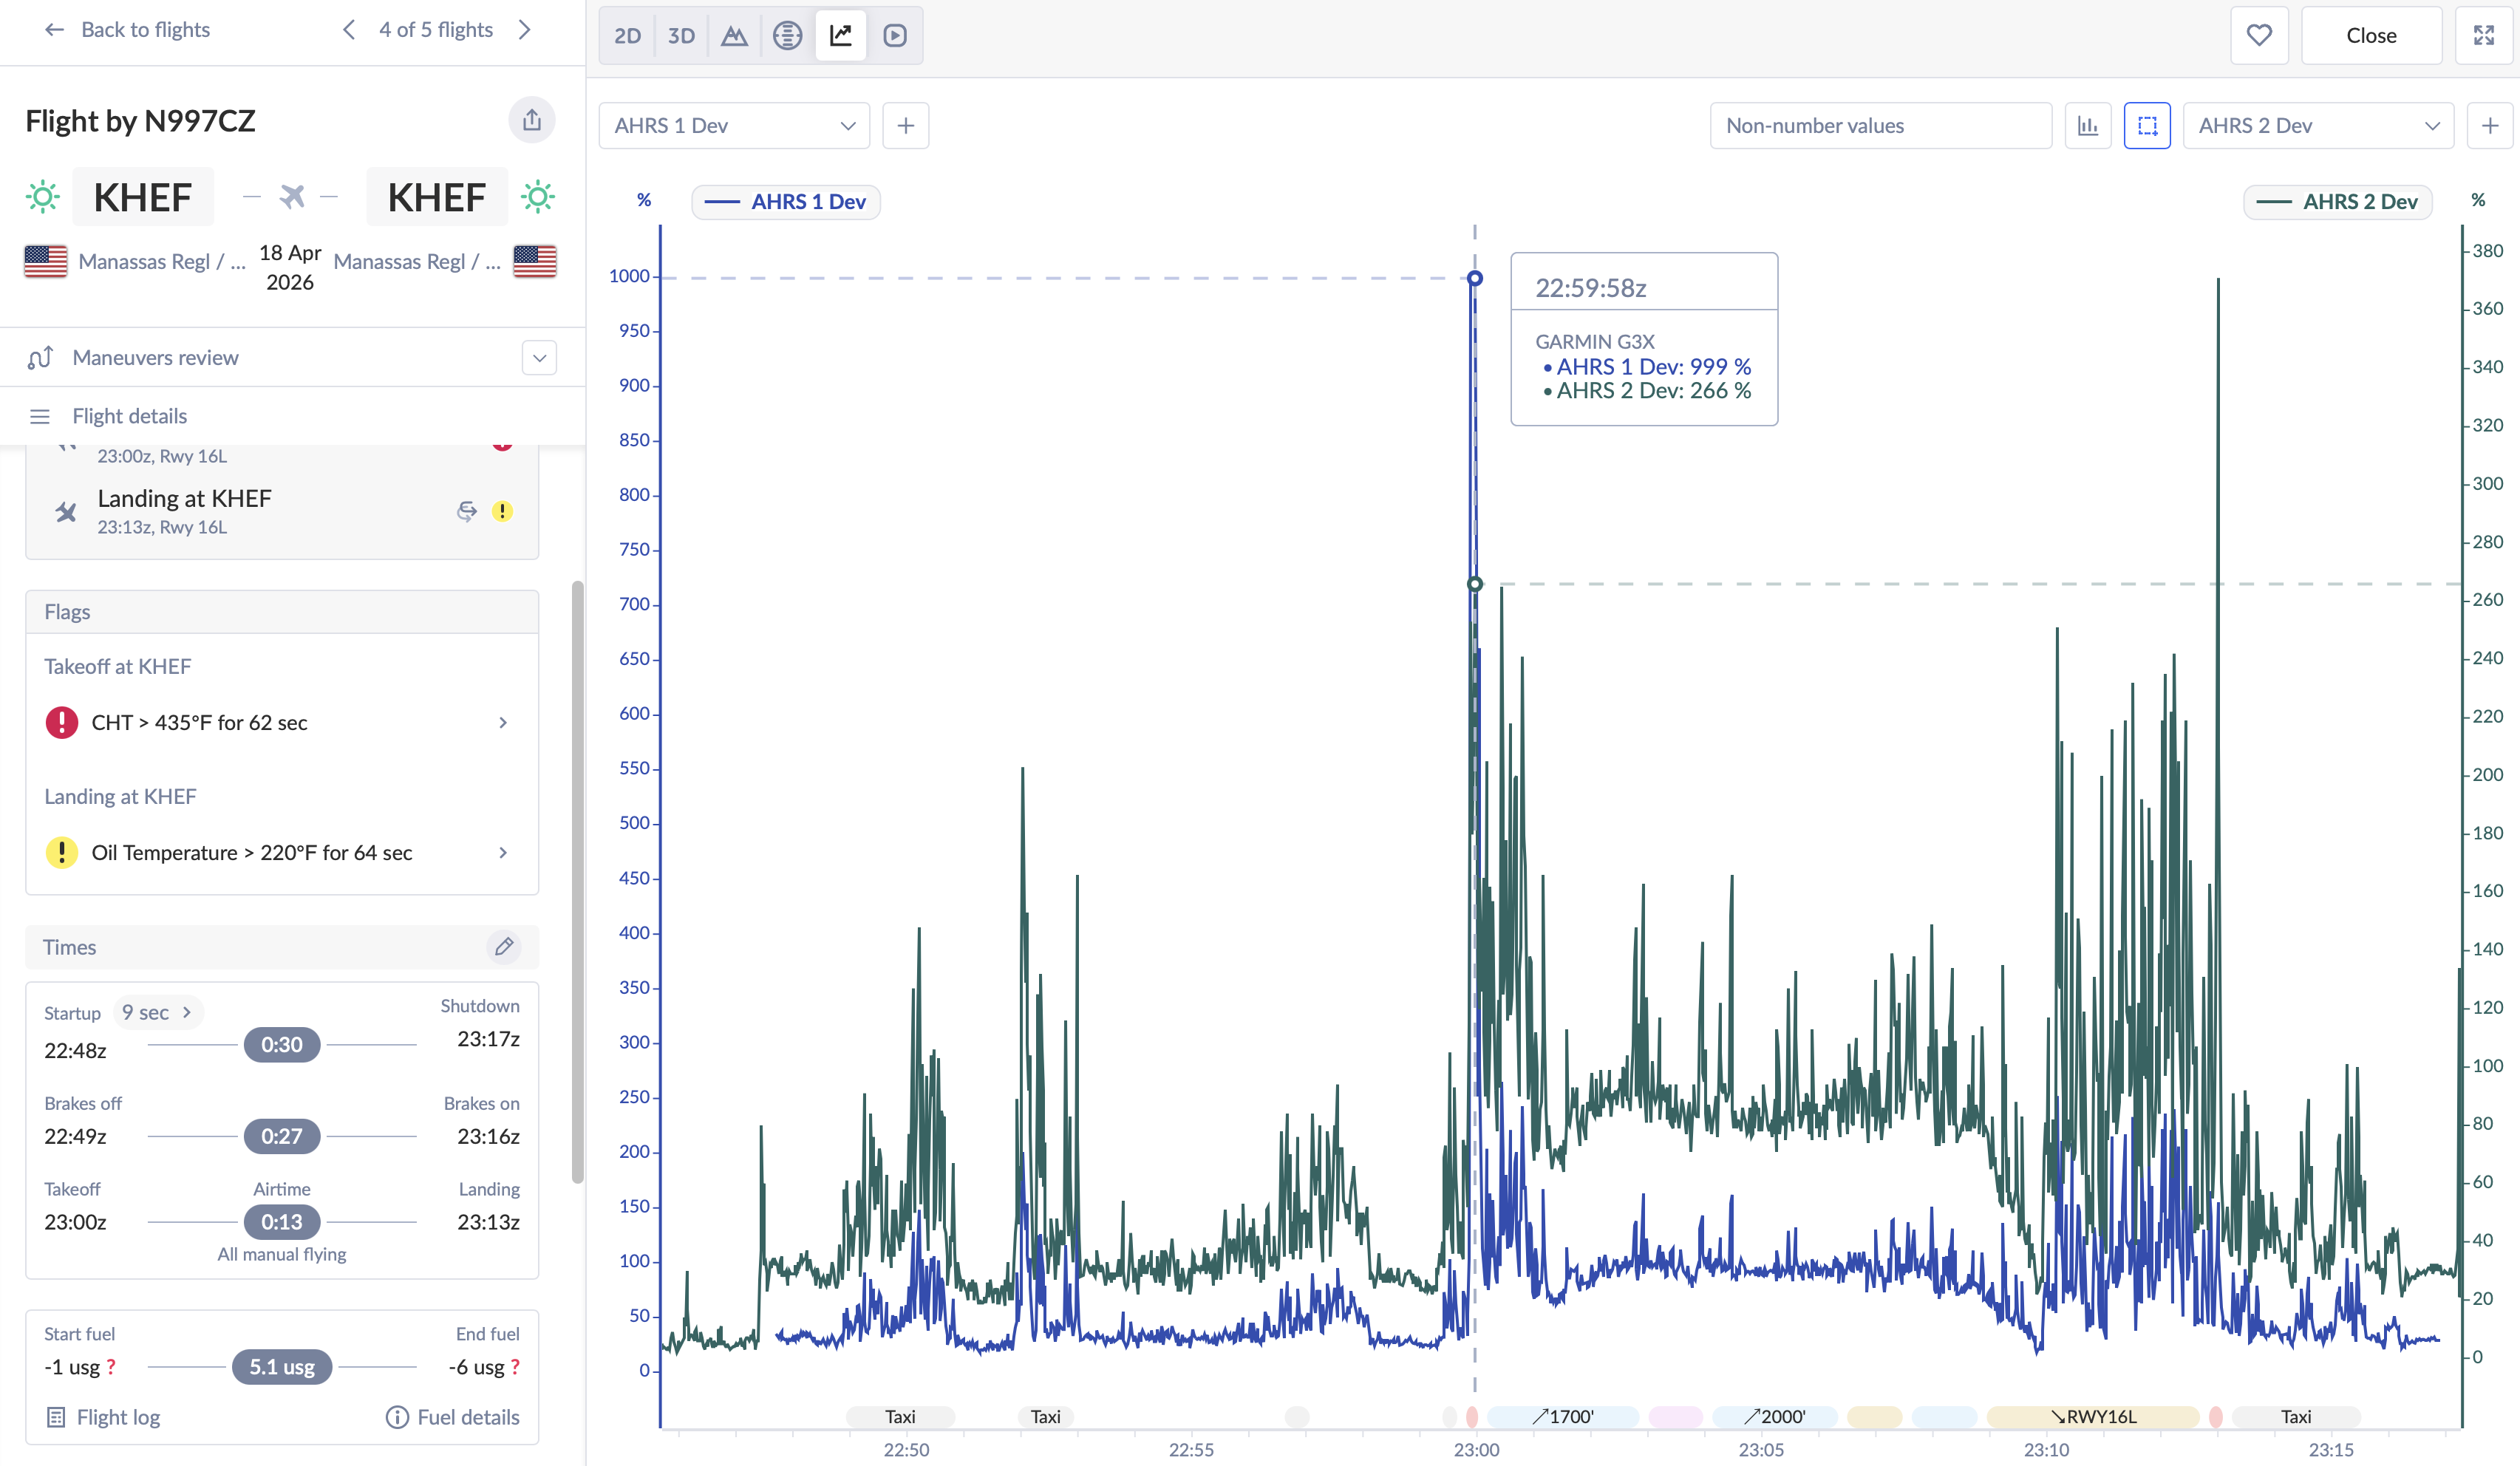This screenshot has width=2520, height=1466.
Task: Add this flight to favorites with heart icon
Action: [2259, 36]
